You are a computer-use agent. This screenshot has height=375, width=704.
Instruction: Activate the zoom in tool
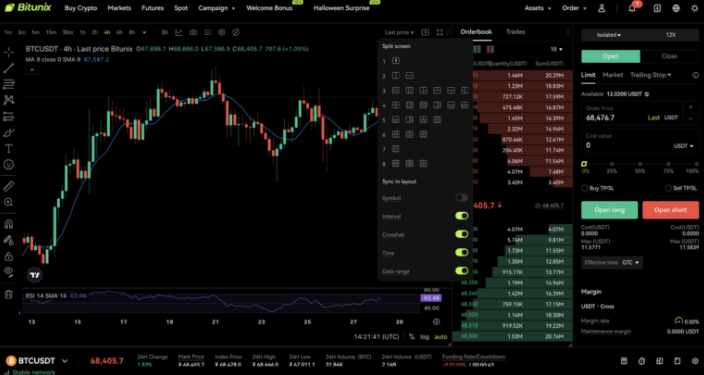[9, 203]
